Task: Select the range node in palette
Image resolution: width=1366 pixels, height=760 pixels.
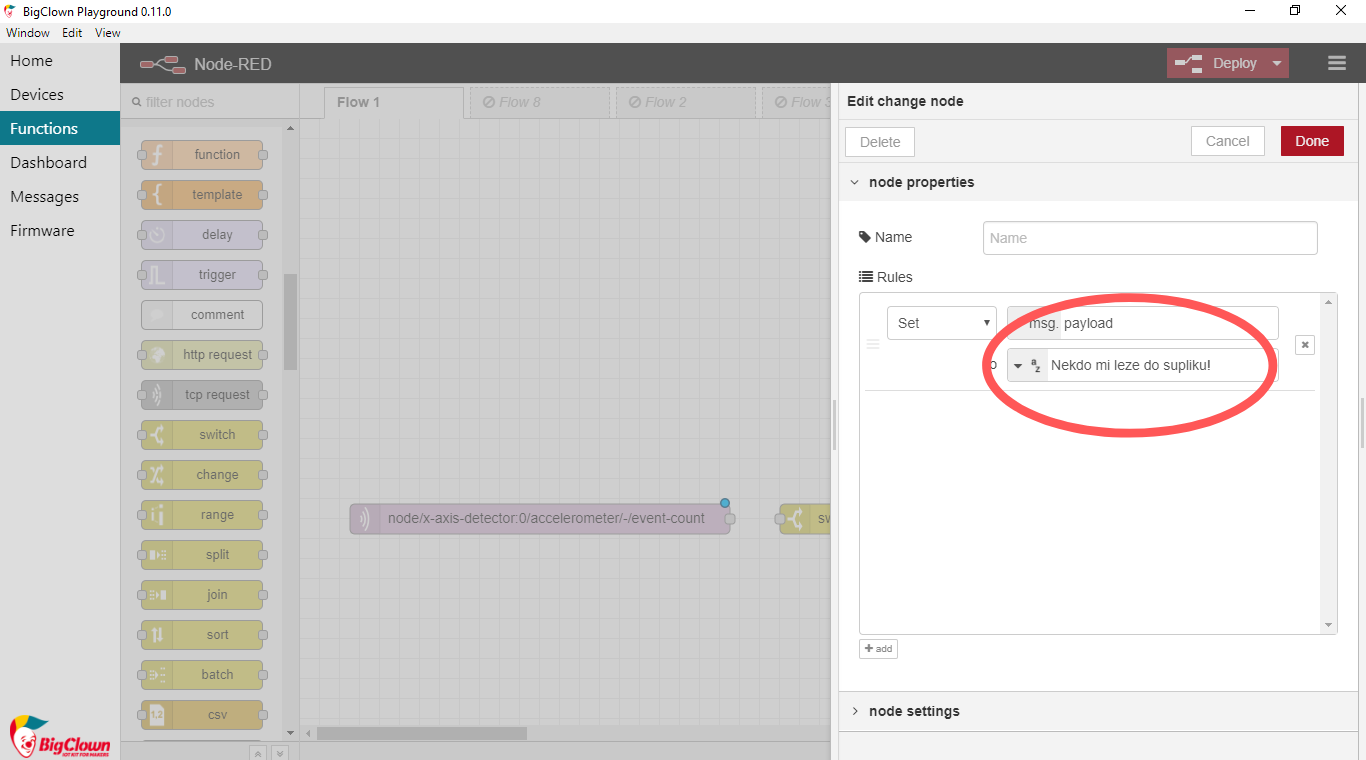Action: click(x=202, y=515)
